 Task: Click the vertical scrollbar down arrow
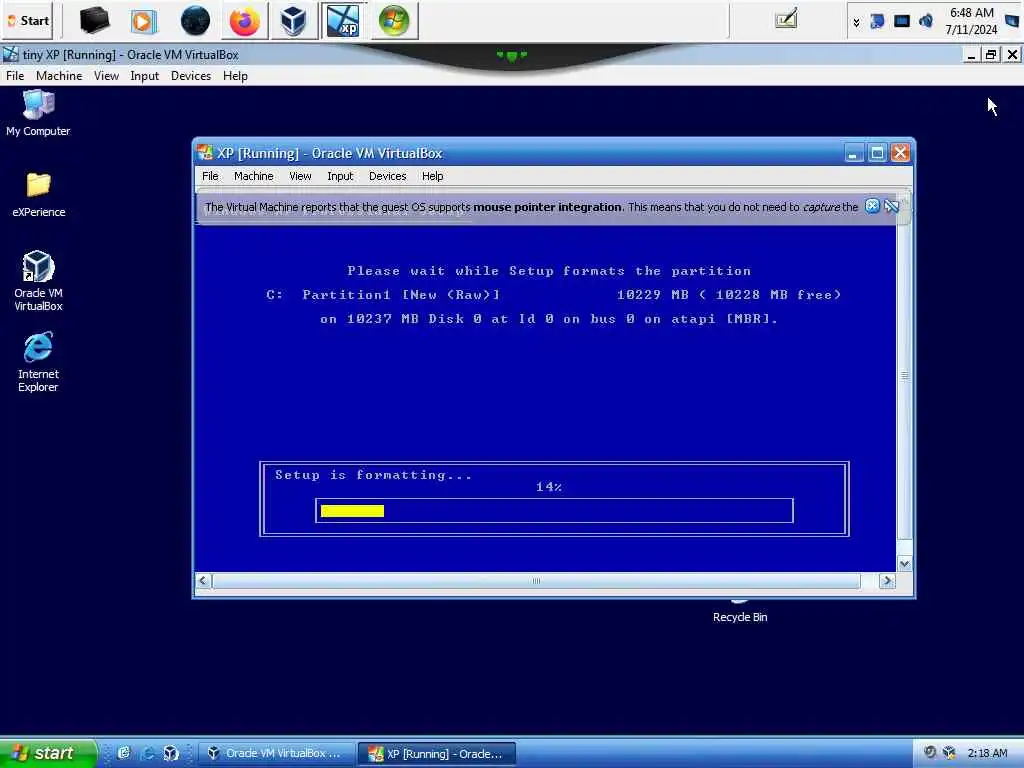(x=904, y=563)
